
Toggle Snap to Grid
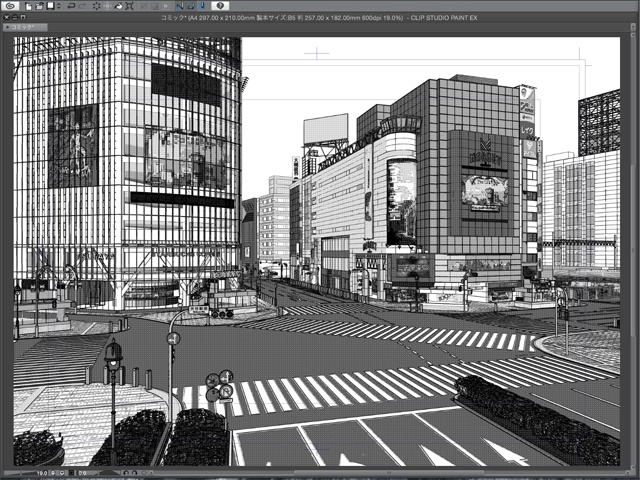click(203, 6)
